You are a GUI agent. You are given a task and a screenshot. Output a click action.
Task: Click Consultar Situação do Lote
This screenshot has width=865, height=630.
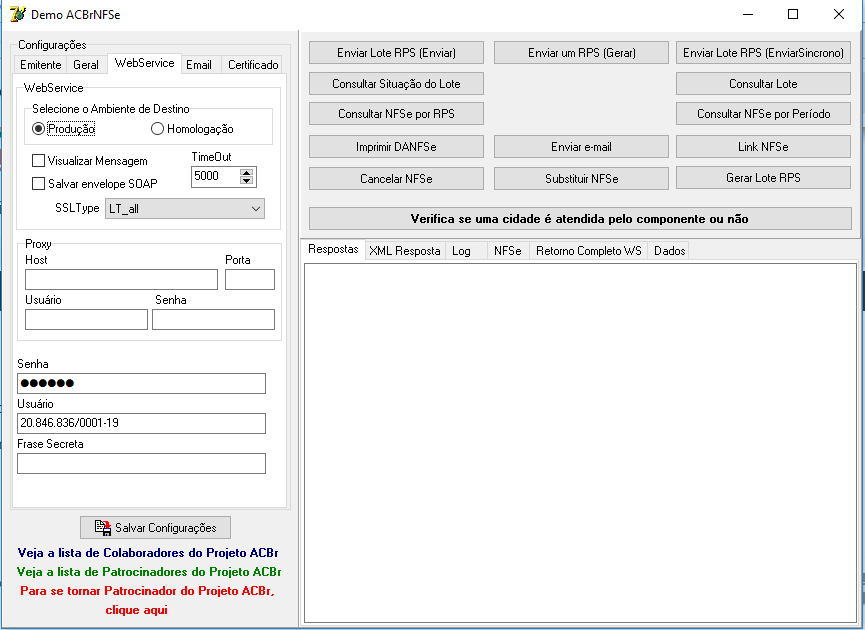pyautogui.click(x=396, y=83)
